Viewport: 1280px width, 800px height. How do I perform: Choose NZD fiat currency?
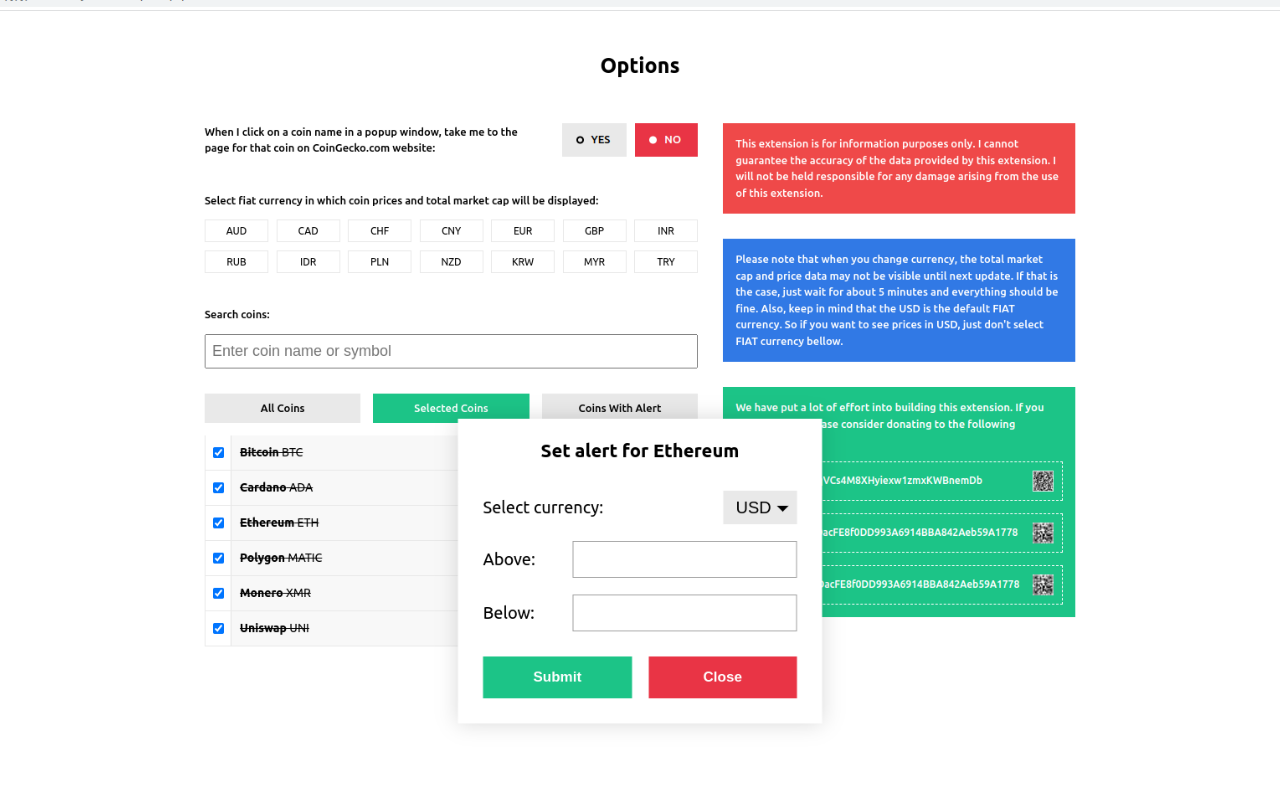(x=452, y=262)
